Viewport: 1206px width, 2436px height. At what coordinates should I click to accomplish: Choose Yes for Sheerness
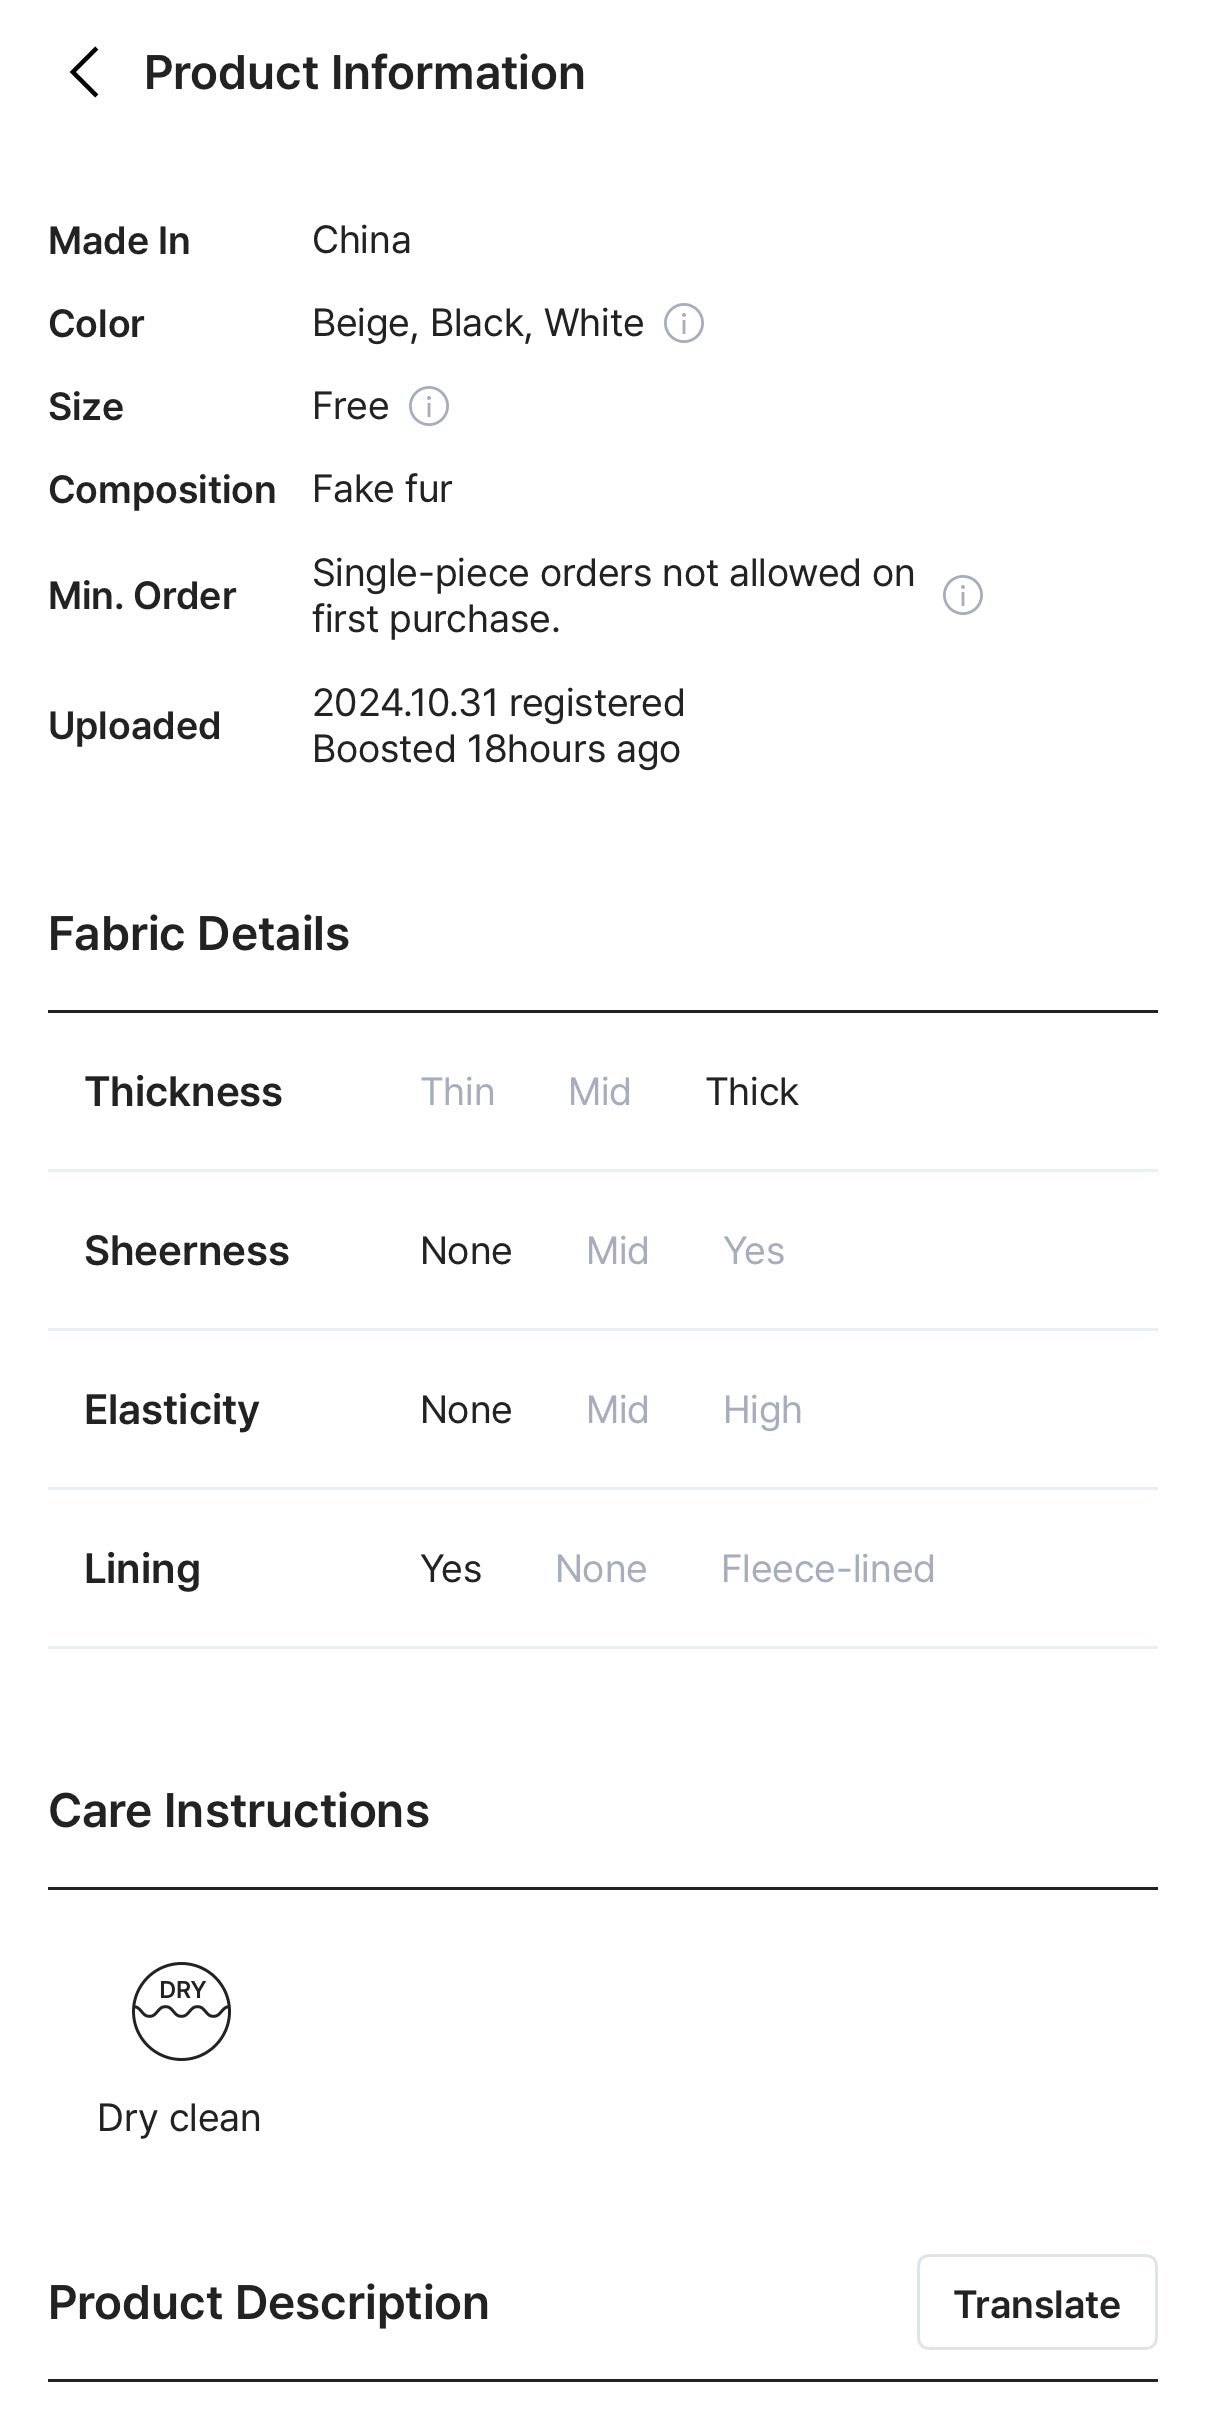point(753,1251)
